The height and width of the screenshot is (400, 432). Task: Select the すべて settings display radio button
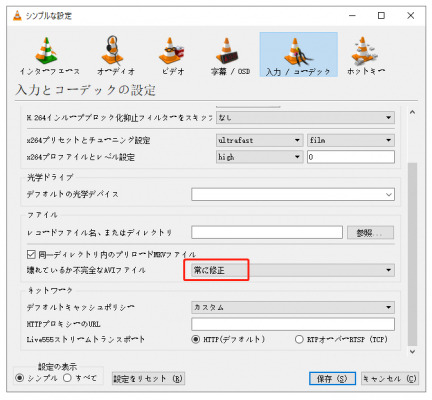click(67, 378)
